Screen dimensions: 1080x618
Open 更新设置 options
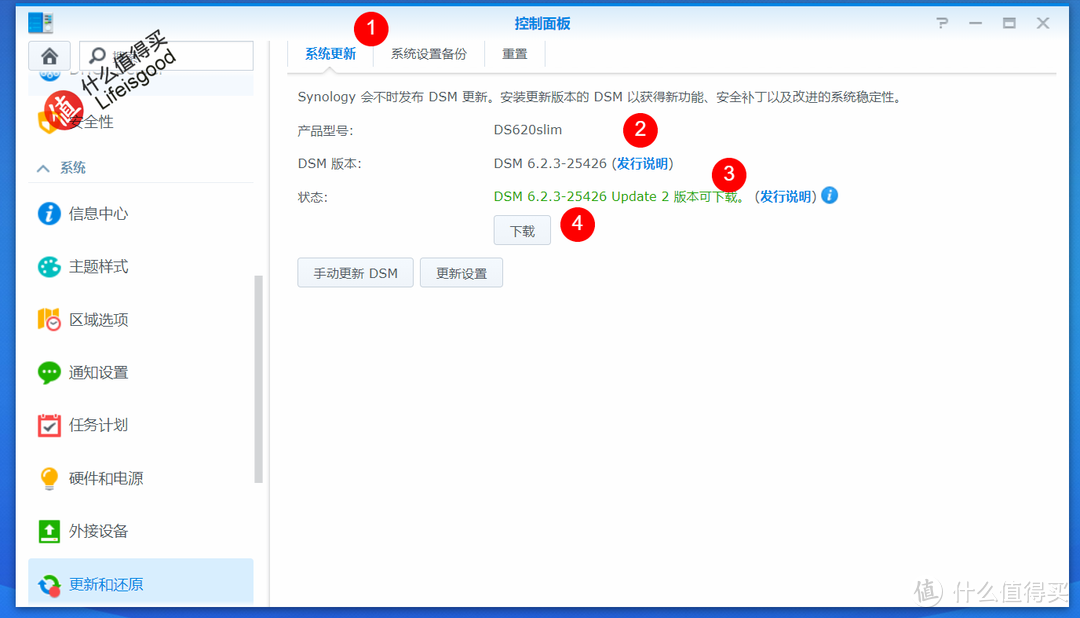tap(461, 272)
